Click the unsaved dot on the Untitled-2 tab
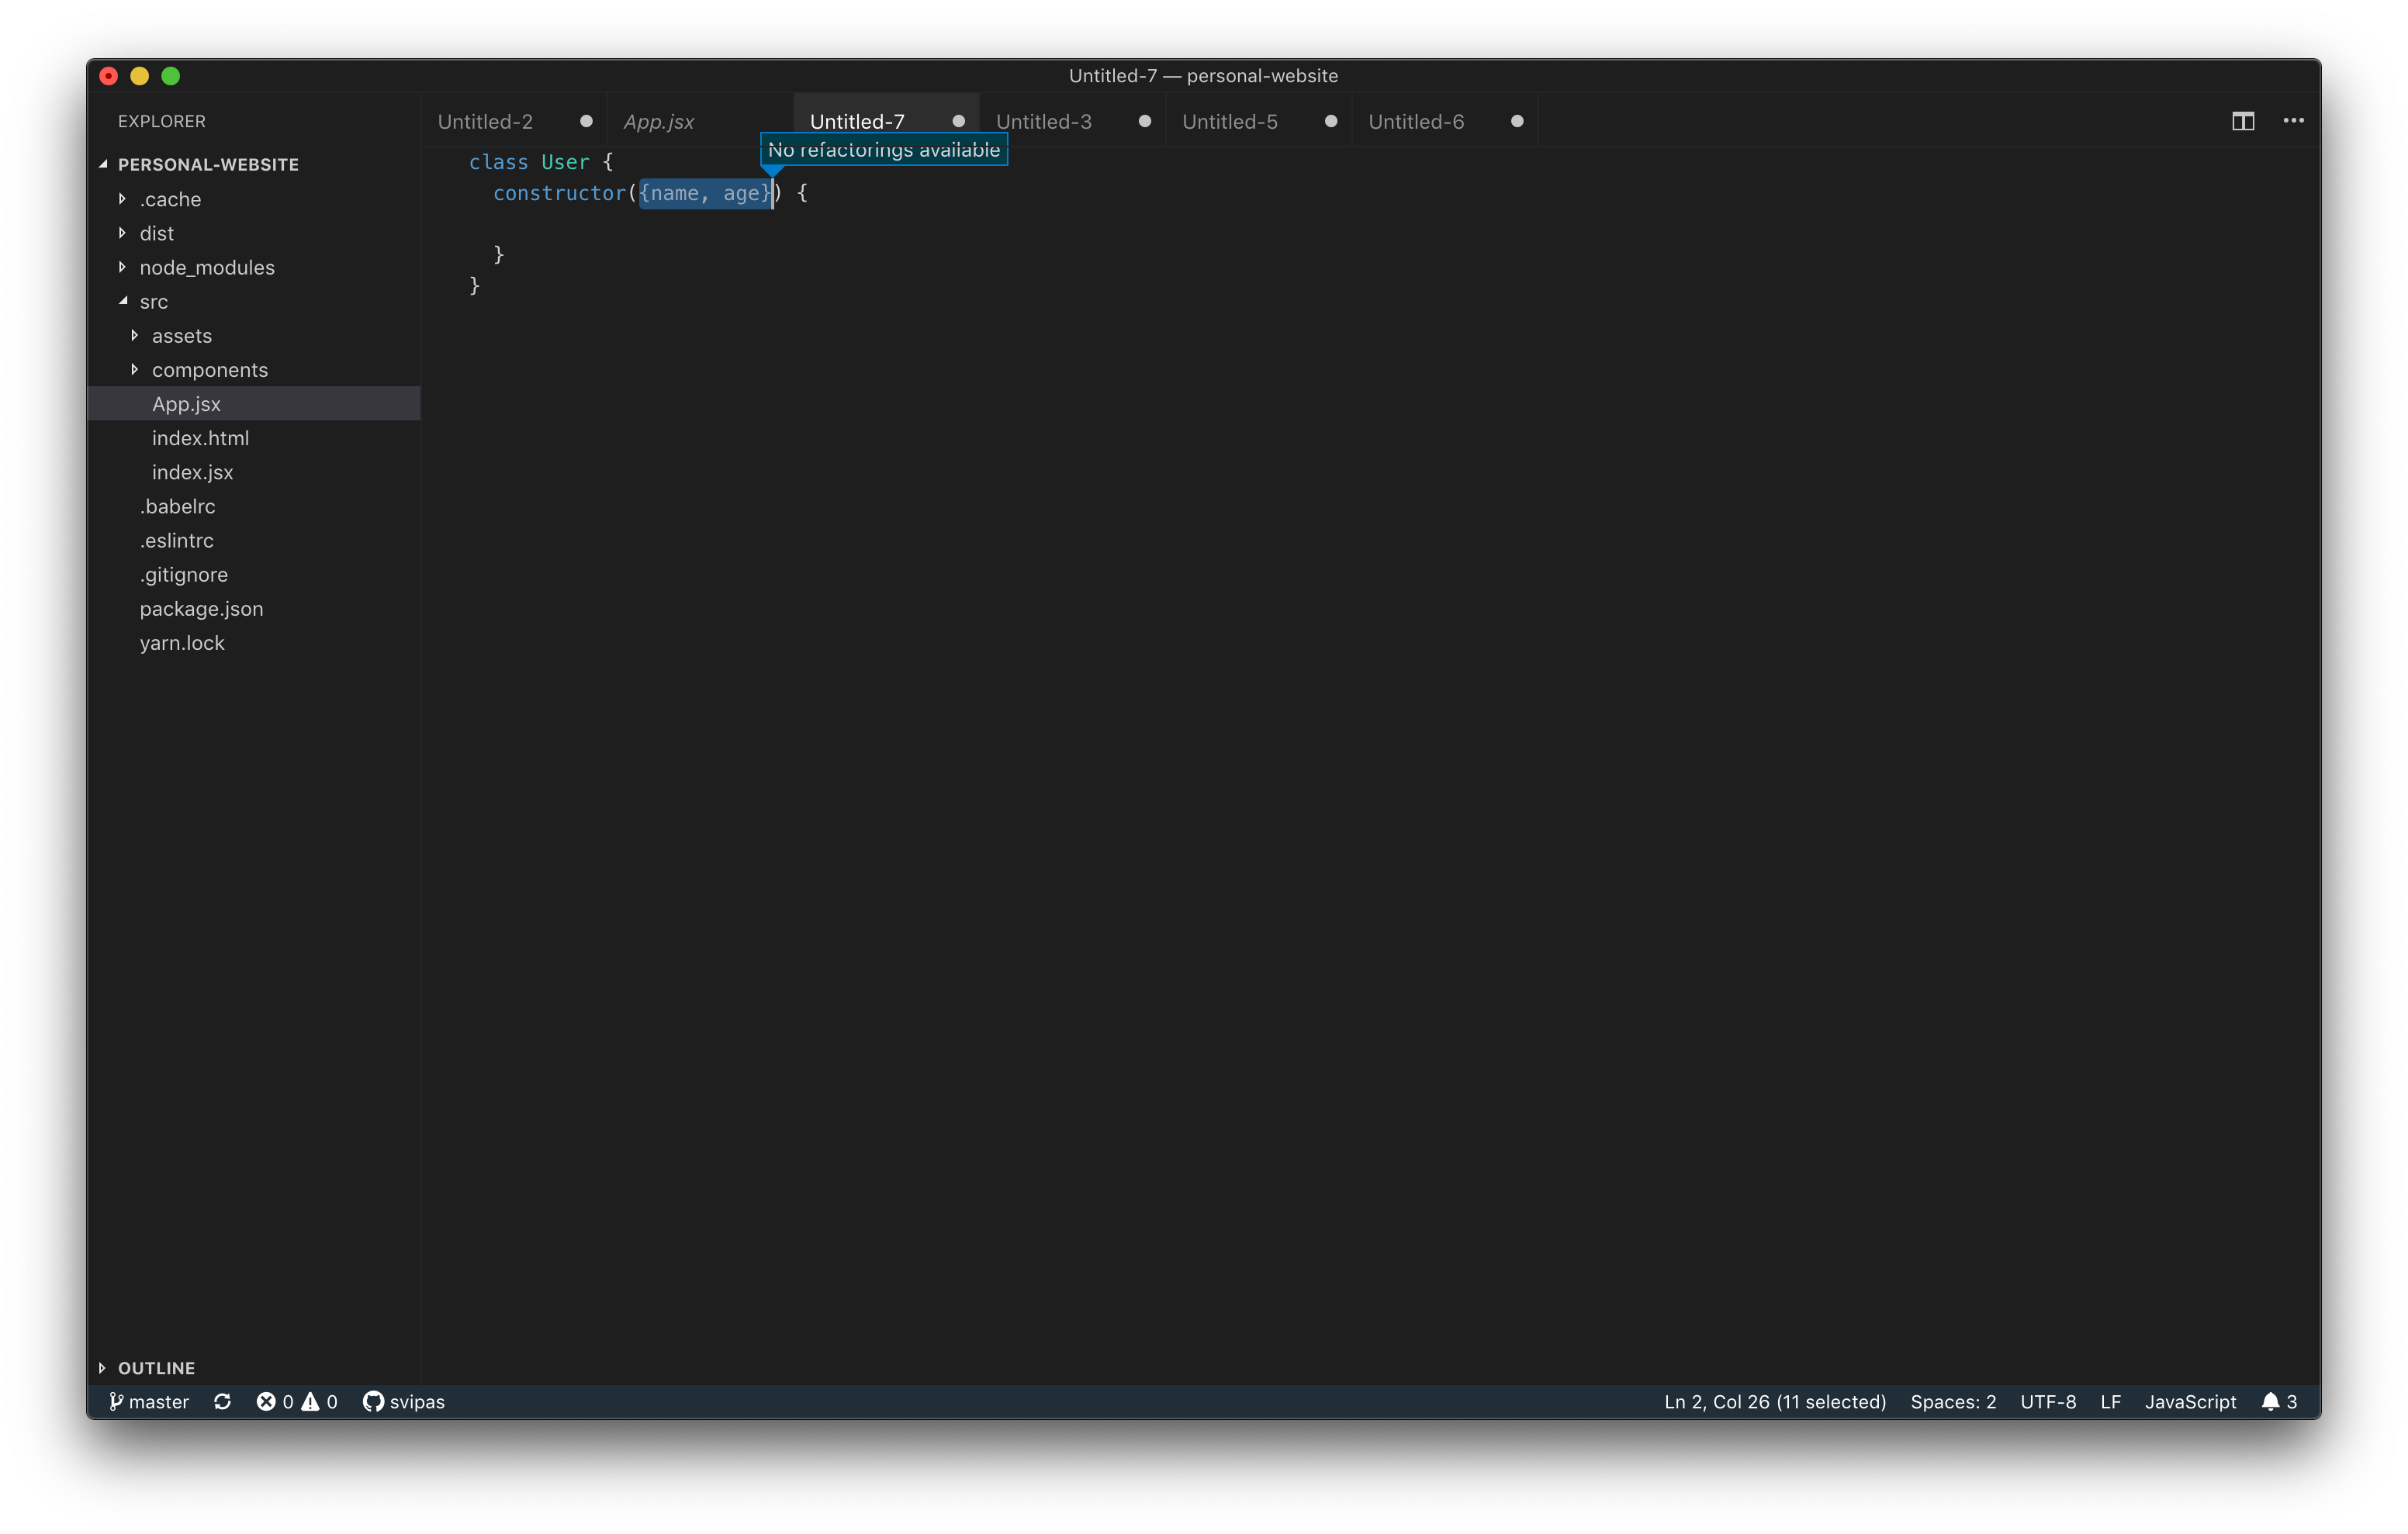 coord(586,121)
